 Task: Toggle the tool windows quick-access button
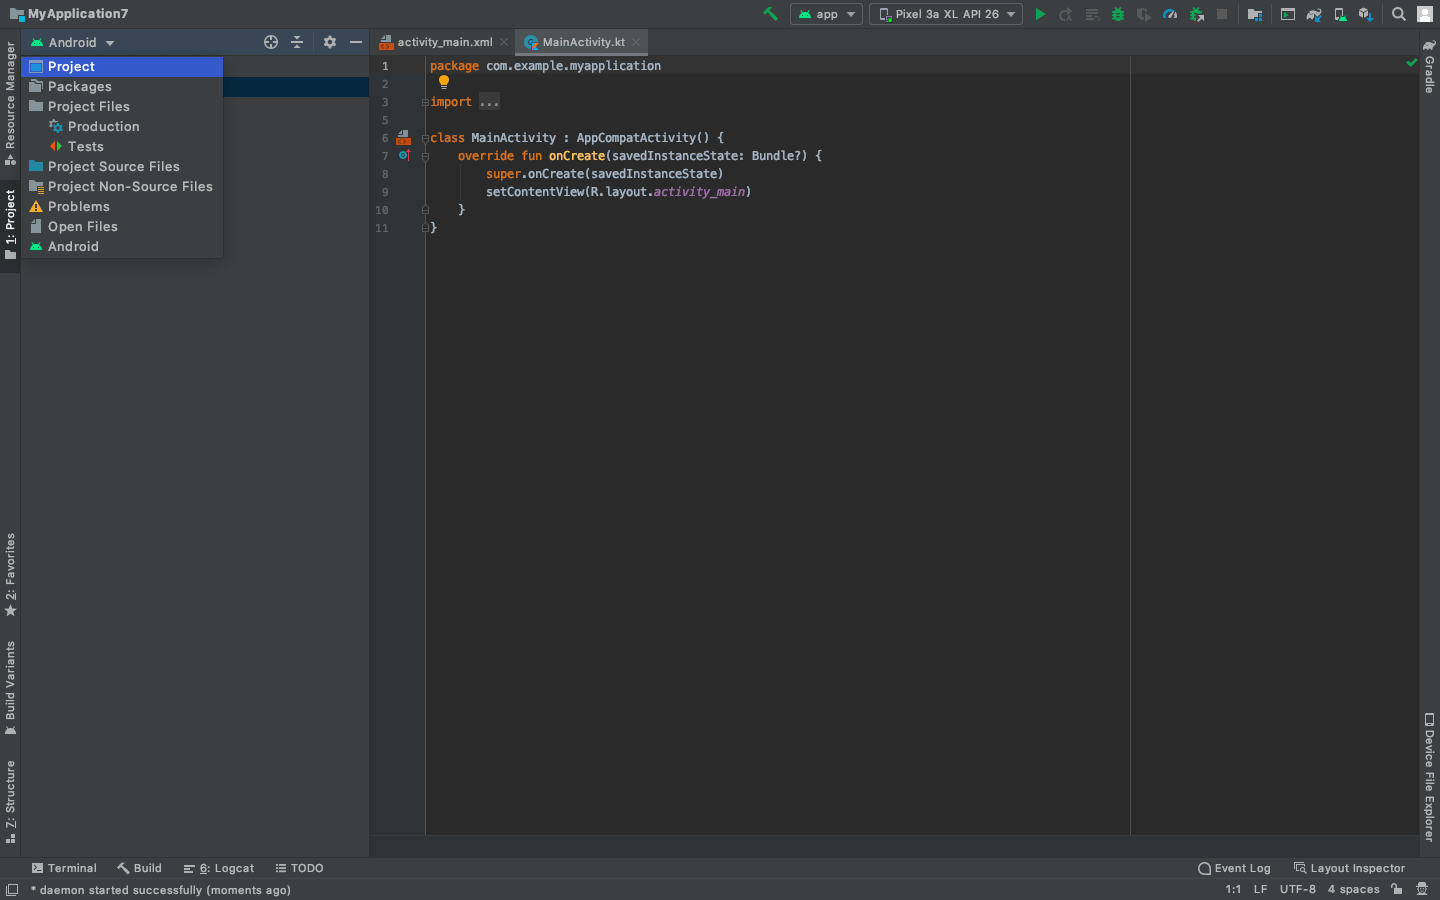click(12, 889)
